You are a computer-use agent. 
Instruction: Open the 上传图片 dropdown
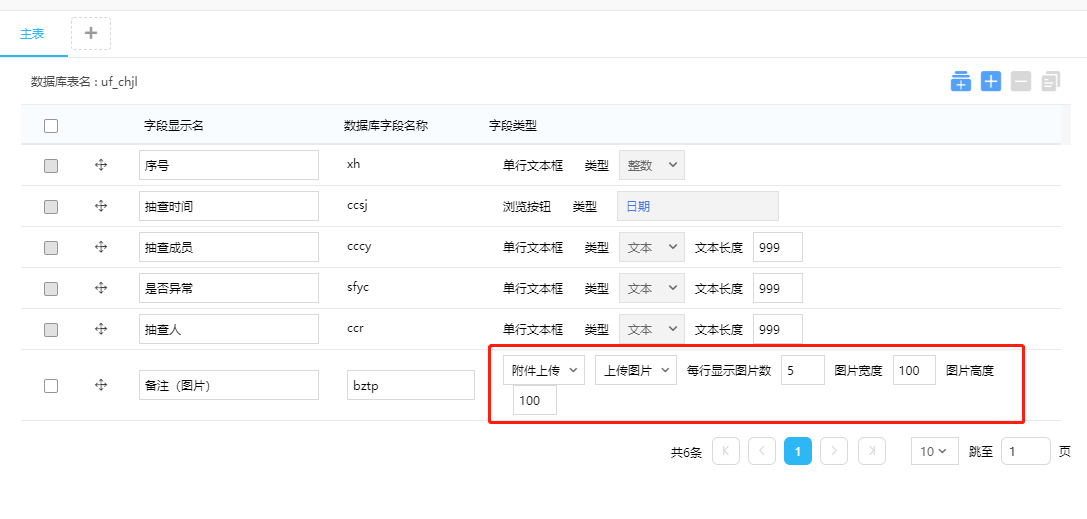(x=636, y=371)
